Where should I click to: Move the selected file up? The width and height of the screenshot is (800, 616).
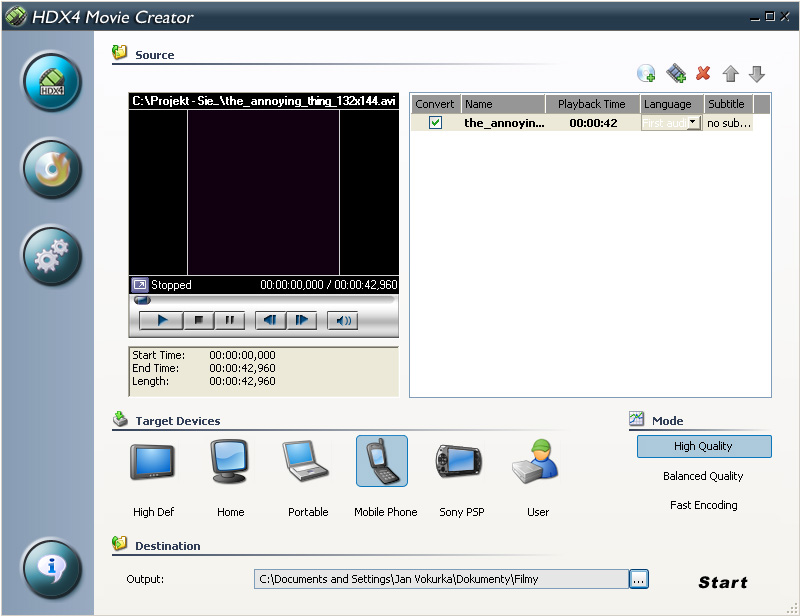pos(731,74)
